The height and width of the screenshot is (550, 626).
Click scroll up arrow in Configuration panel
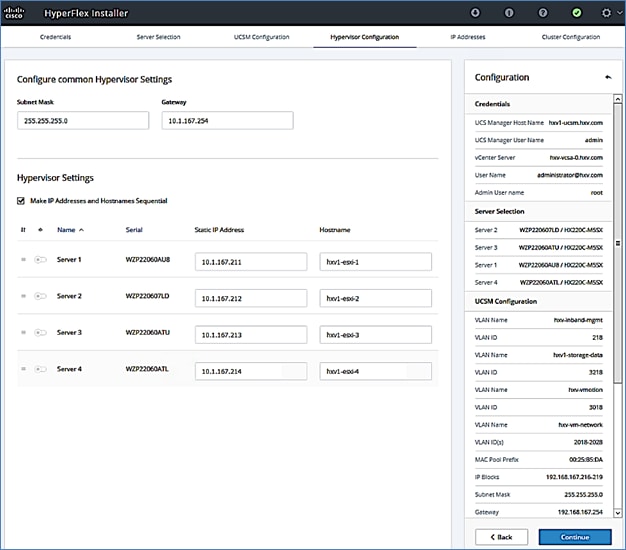(618, 99)
